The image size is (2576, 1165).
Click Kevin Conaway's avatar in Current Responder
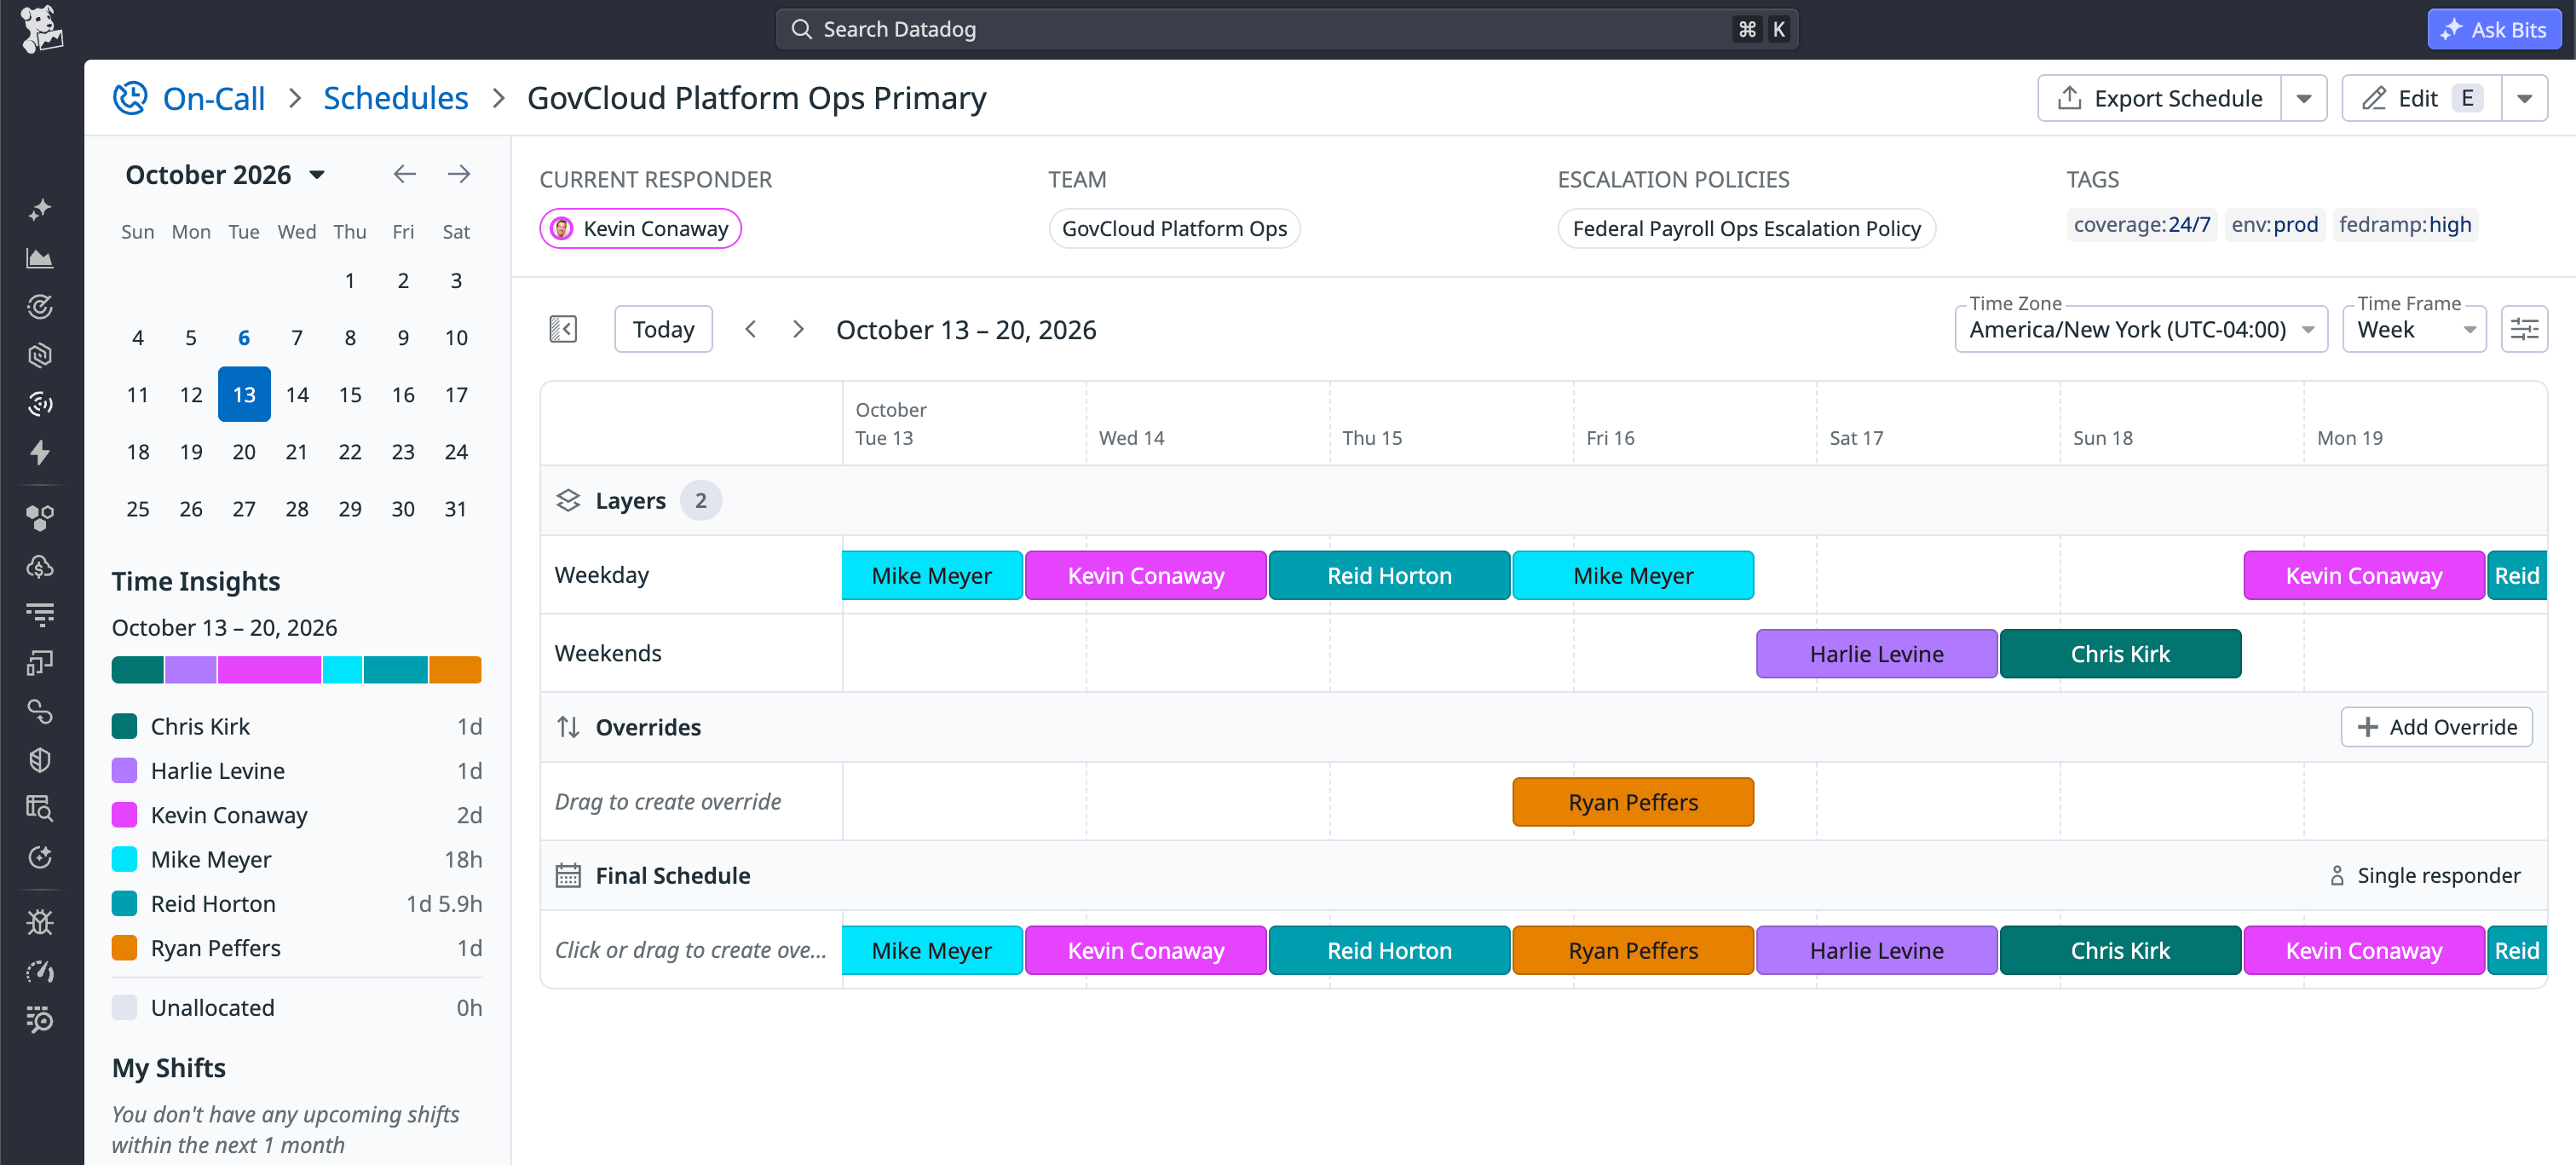(562, 229)
